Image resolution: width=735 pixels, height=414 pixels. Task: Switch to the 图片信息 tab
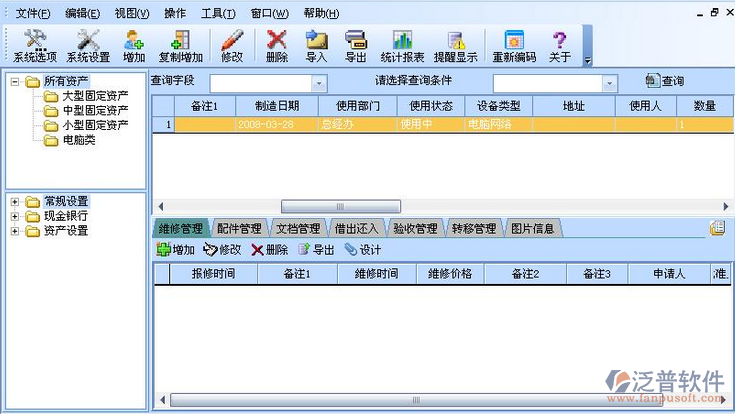[532, 228]
